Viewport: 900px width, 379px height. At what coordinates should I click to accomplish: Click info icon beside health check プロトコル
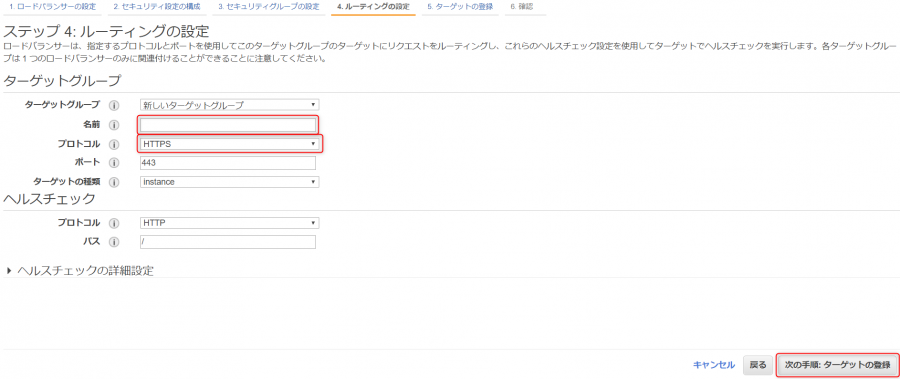pyautogui.click(x=114, y=223)
